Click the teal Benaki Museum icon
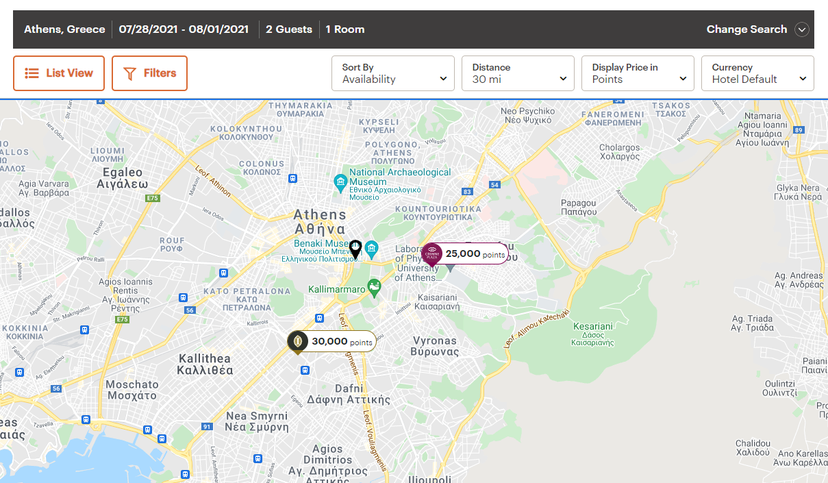This screenshot has width=828, height=483. coord(371,248)
